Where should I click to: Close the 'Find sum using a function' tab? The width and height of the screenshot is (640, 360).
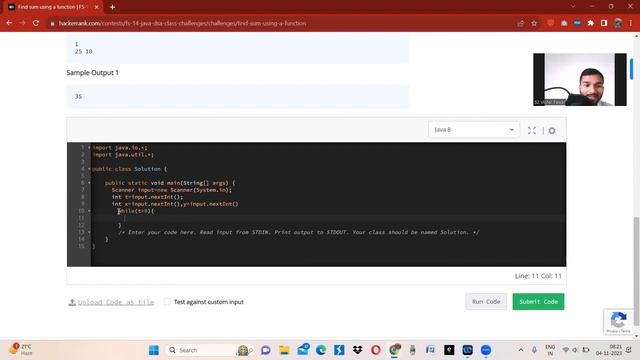[97, 7]
